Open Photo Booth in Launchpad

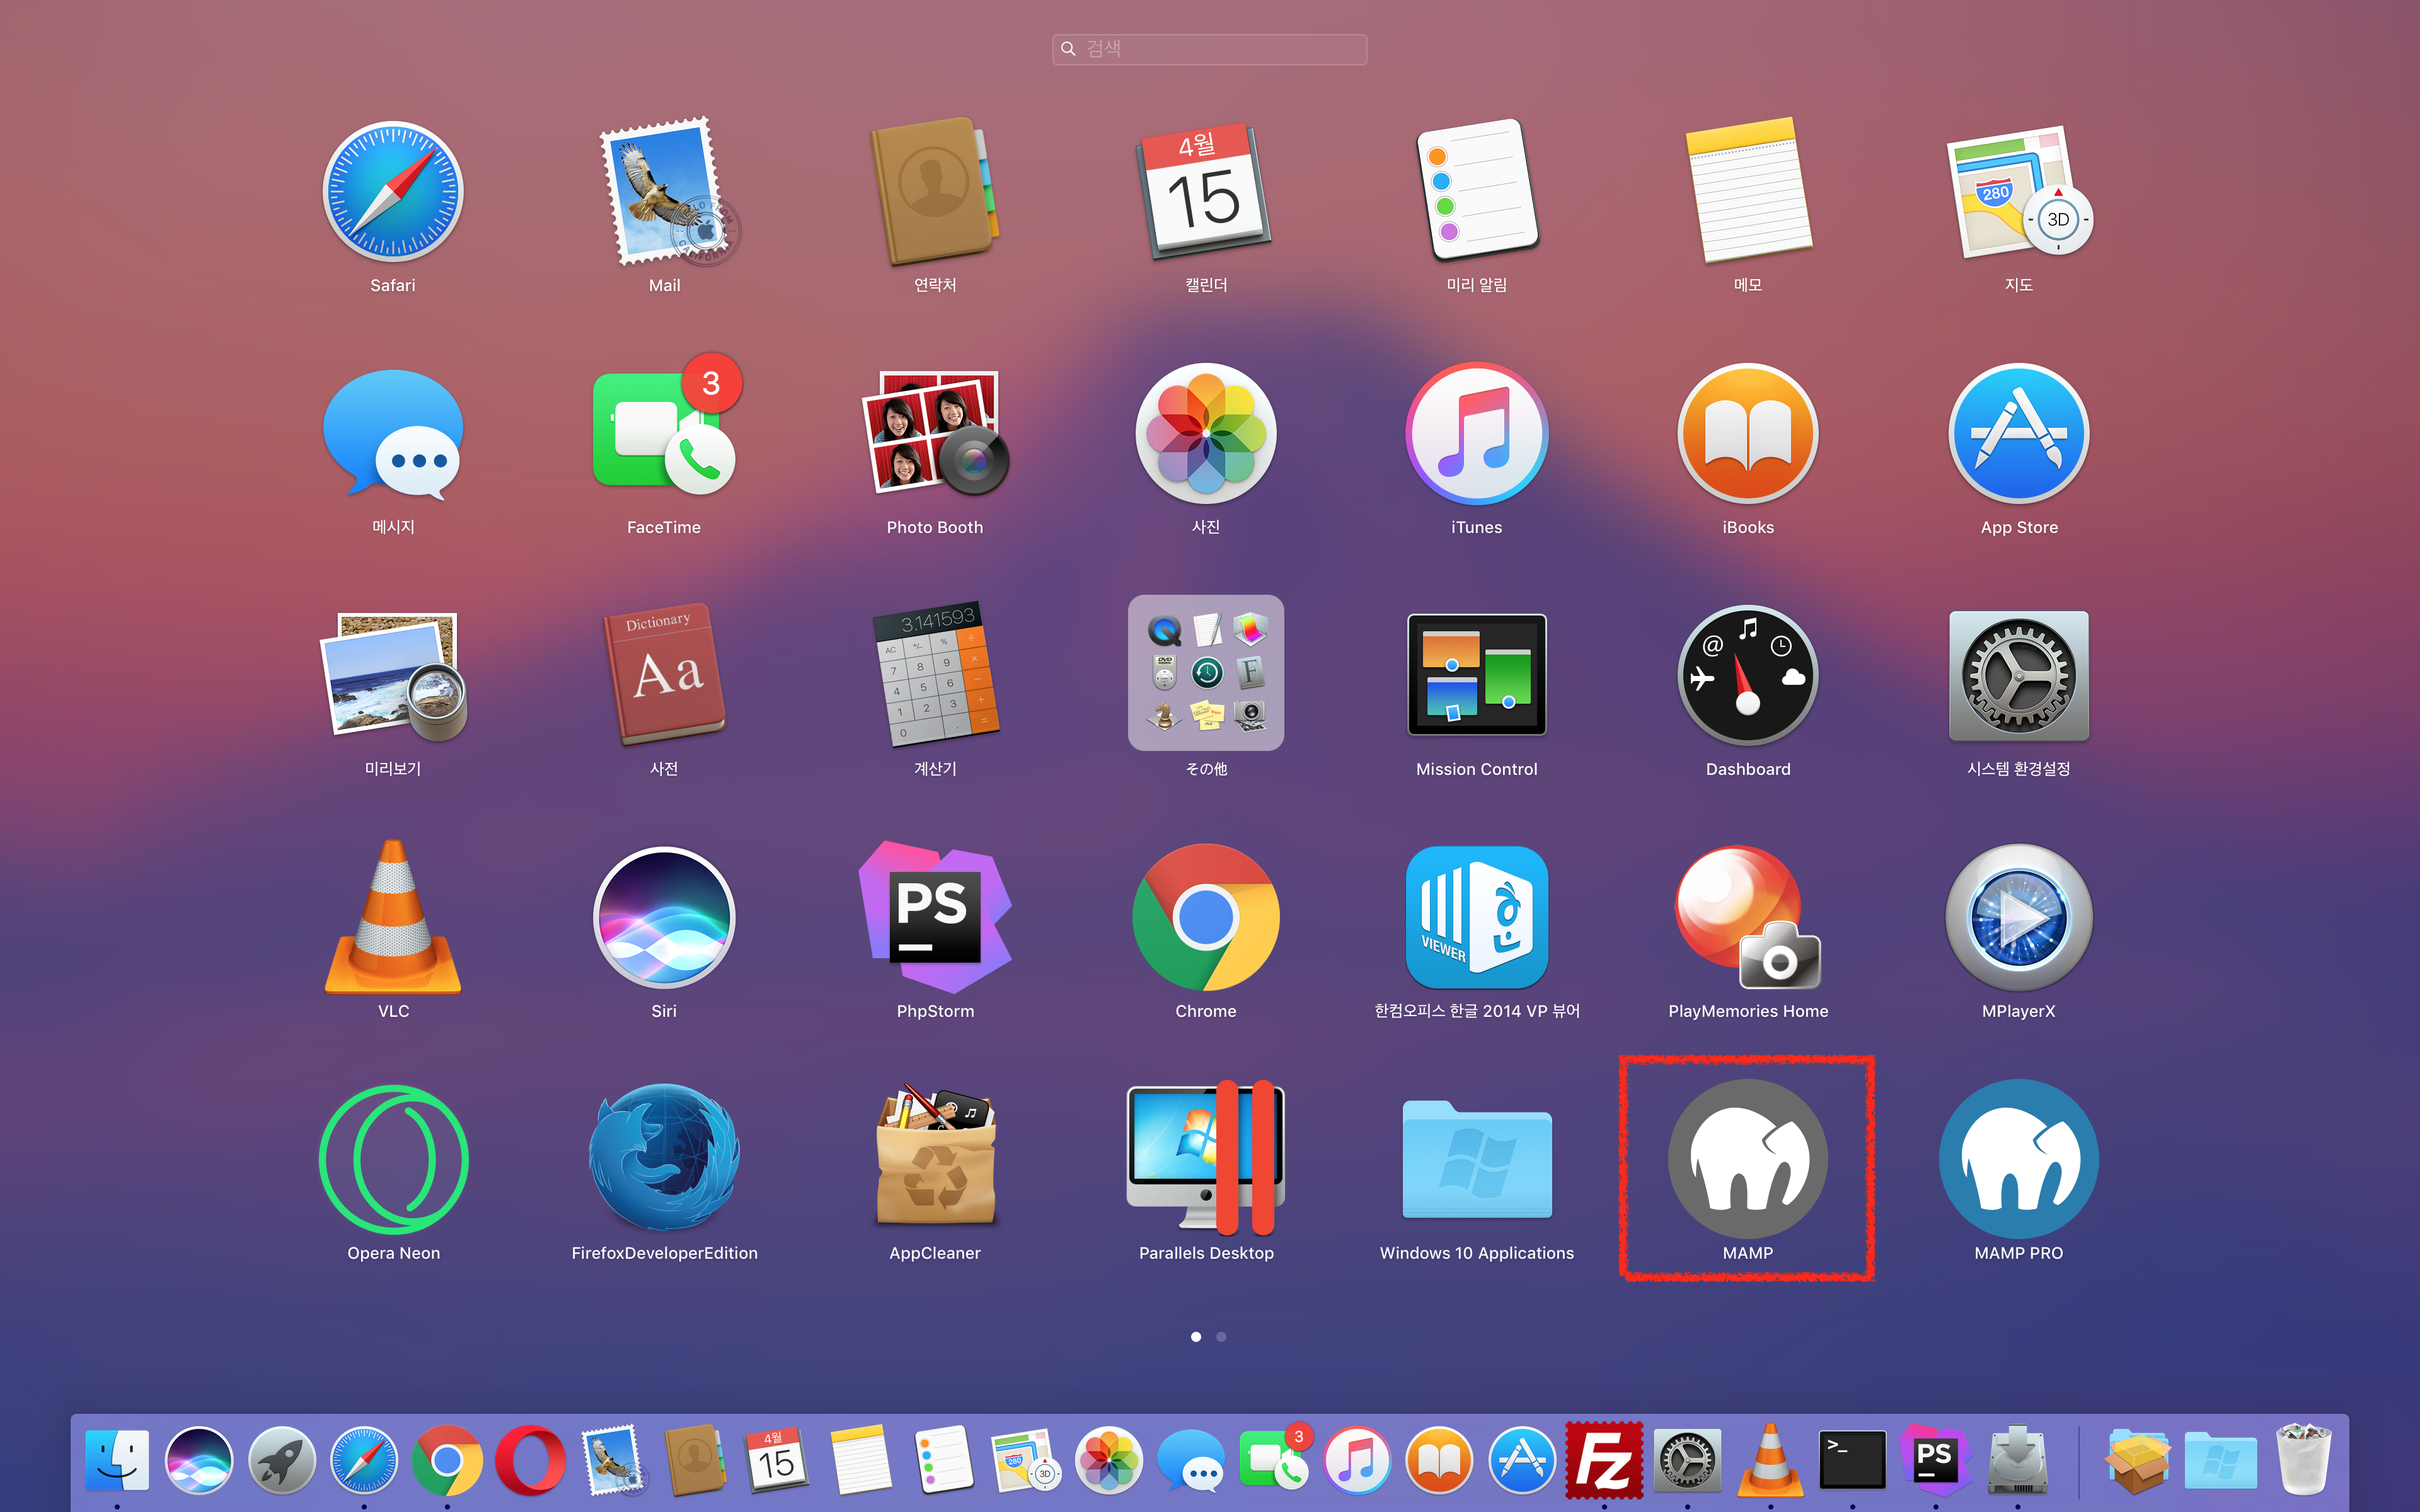pyautogui.click(x=935, y=434)
